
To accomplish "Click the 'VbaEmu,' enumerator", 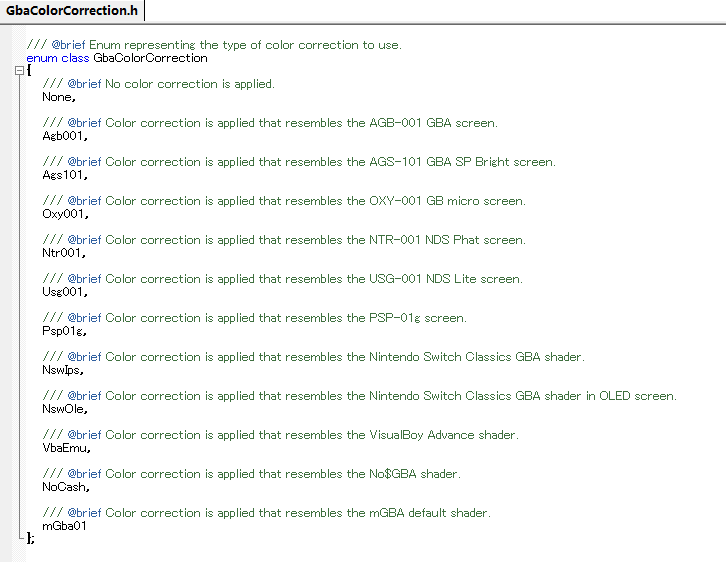I will [x=66, y=448].
